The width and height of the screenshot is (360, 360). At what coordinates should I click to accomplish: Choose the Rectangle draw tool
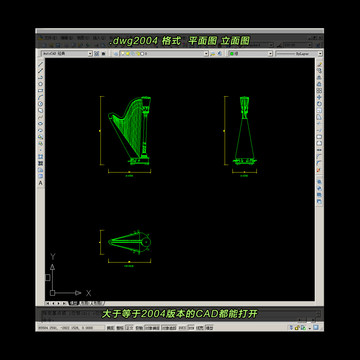pyautogui.click(x=41, y=90)
